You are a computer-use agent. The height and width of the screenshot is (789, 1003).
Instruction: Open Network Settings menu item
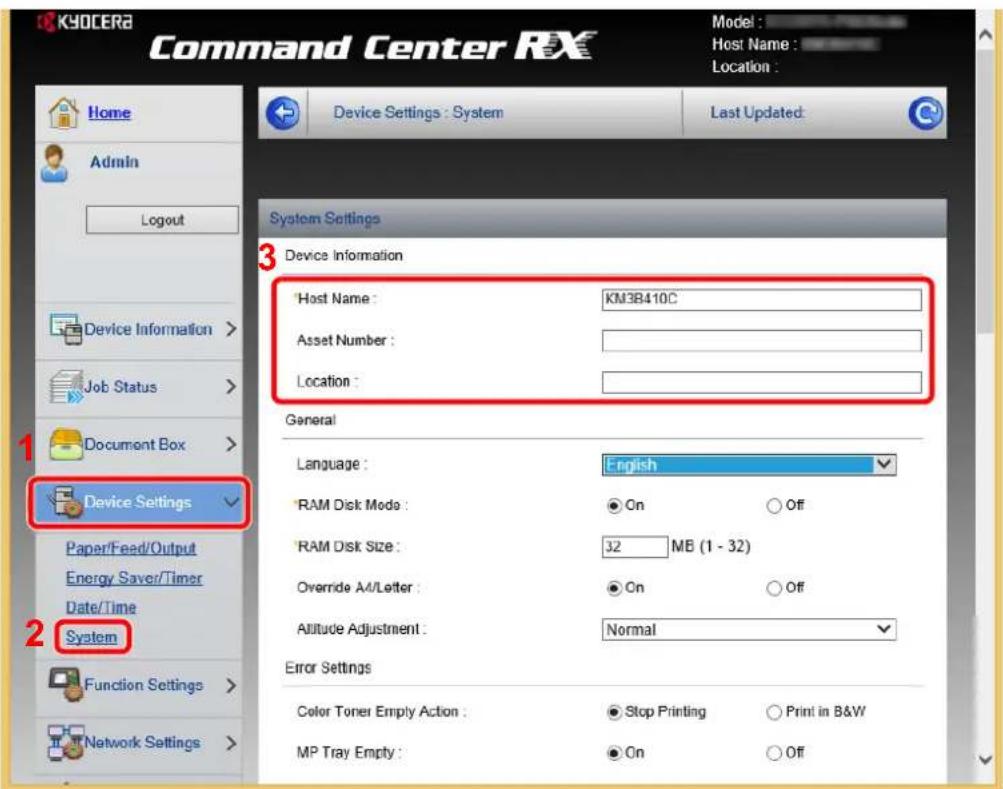(139, 744)
